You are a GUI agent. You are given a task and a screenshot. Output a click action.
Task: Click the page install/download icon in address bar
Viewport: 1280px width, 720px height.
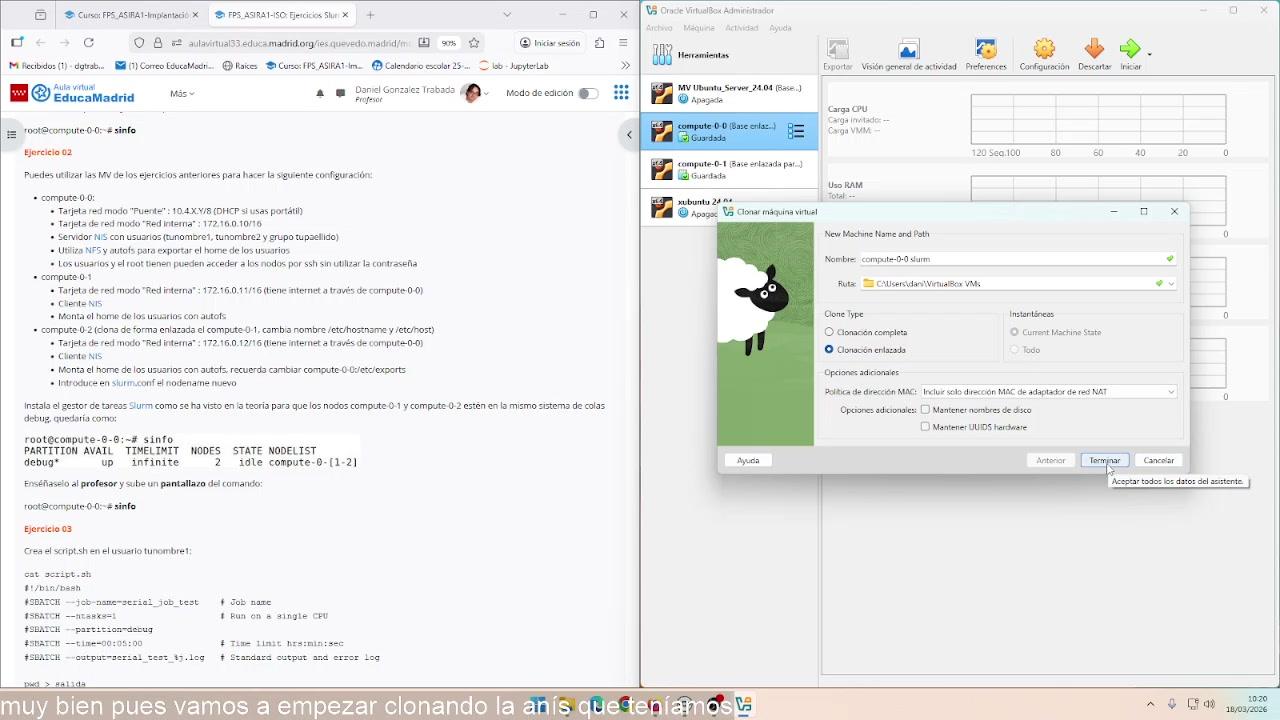tap(424, 43)
